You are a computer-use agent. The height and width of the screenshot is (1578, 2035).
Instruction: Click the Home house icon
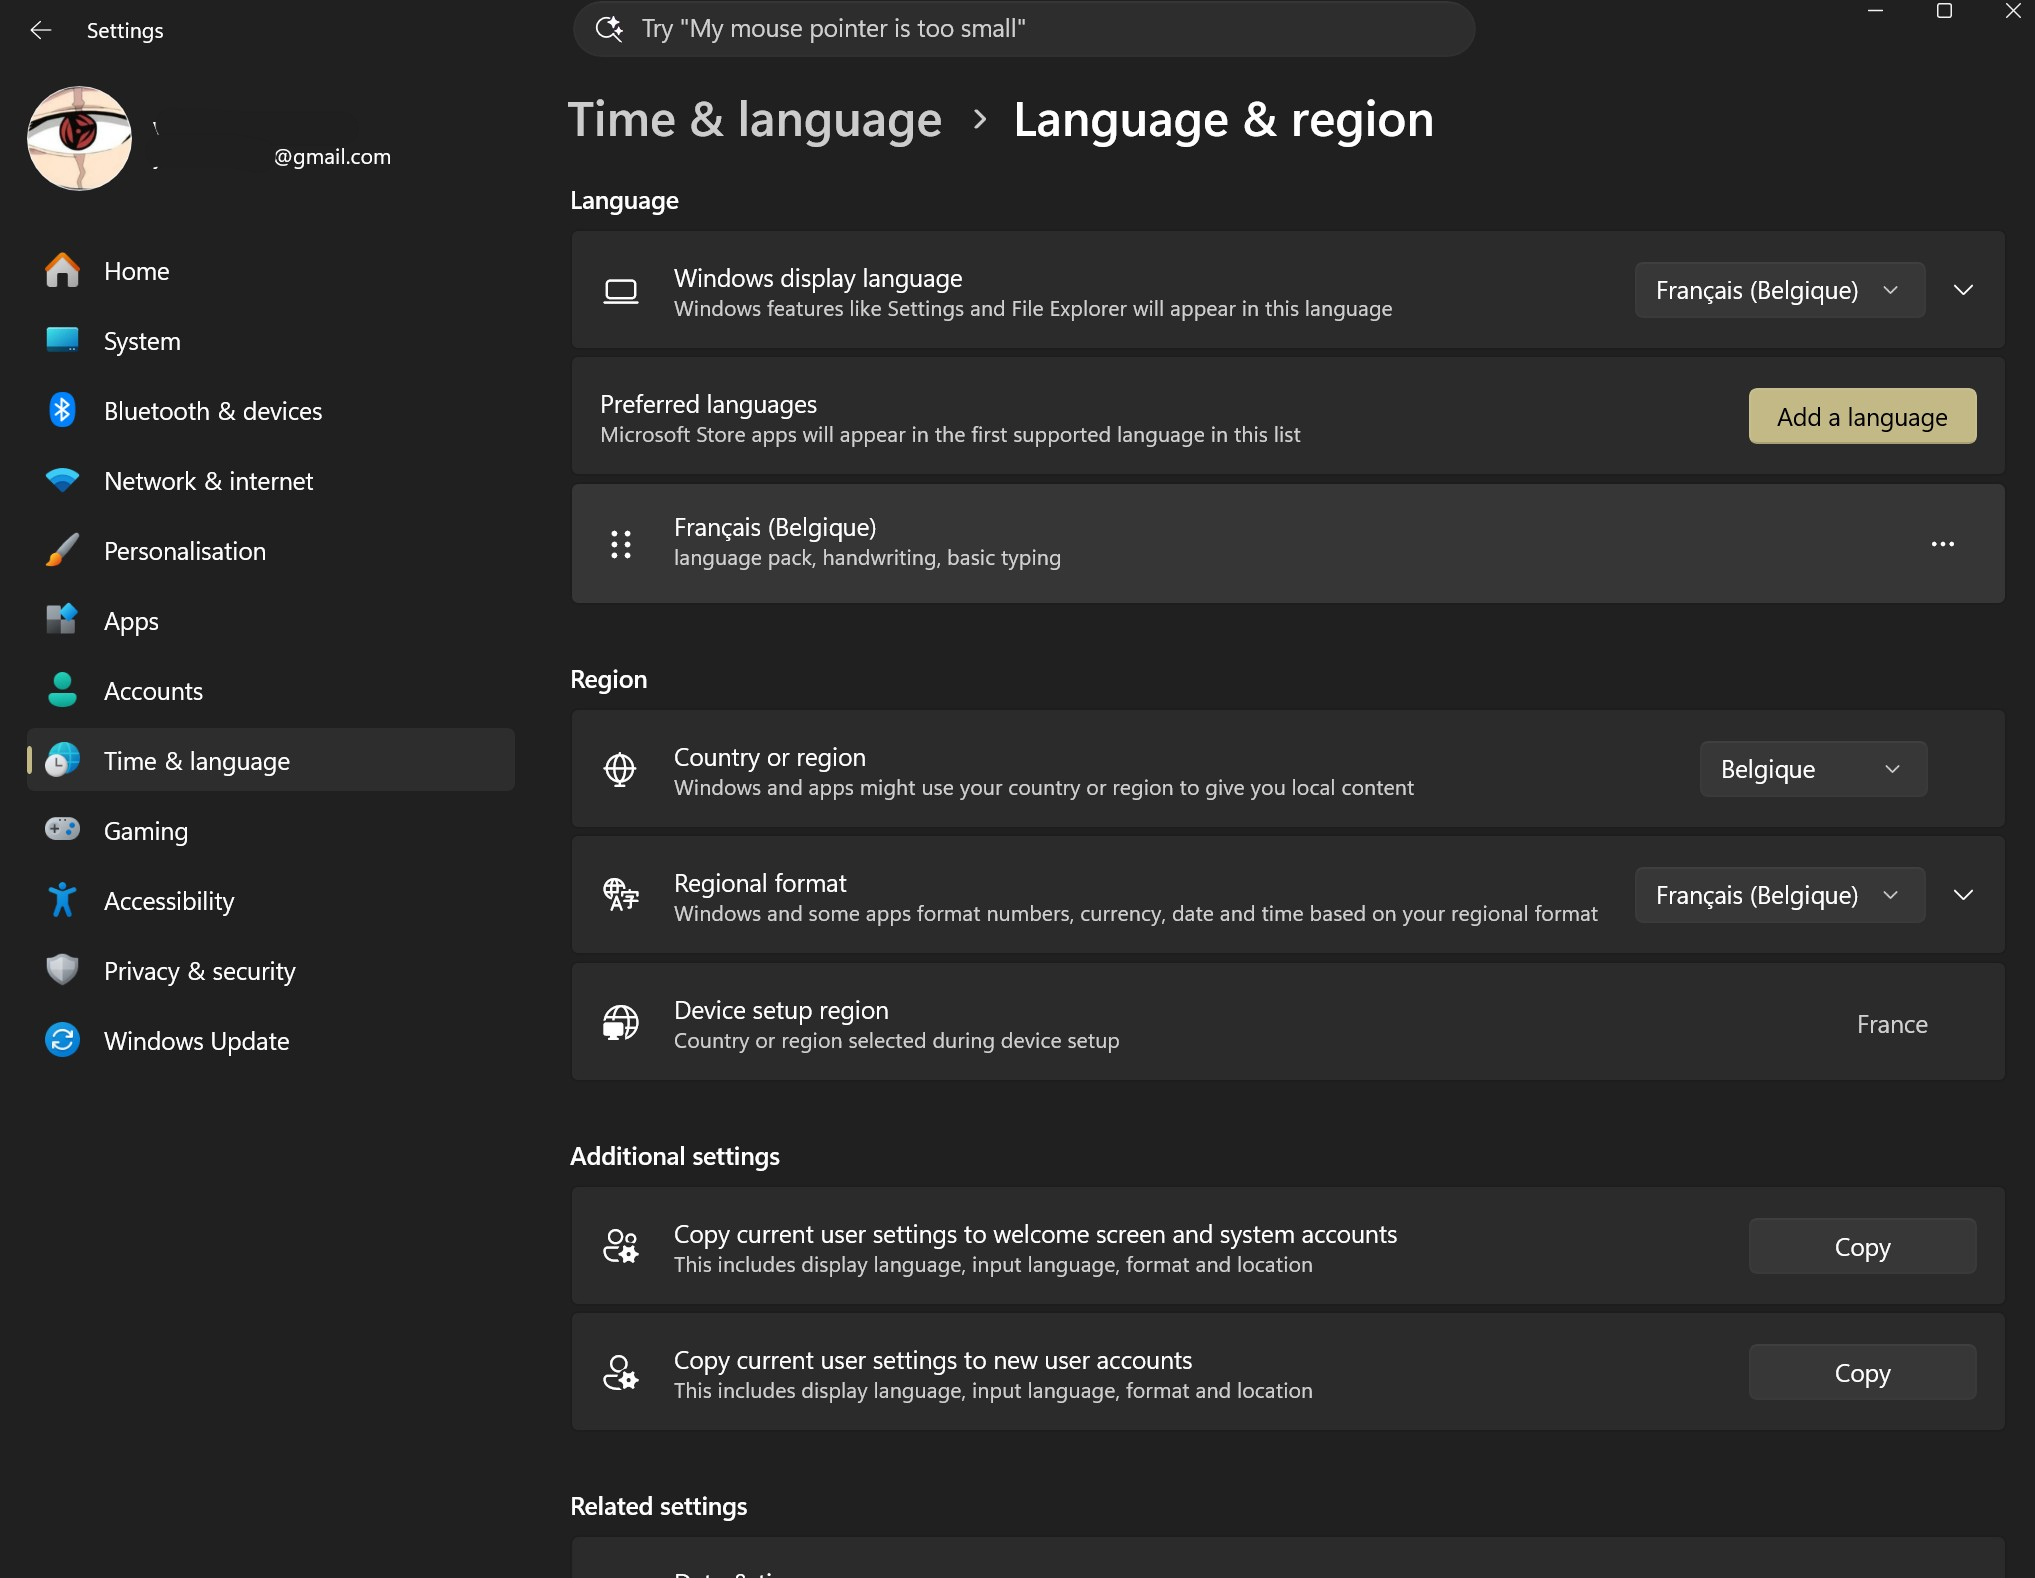tap(62, 270)
